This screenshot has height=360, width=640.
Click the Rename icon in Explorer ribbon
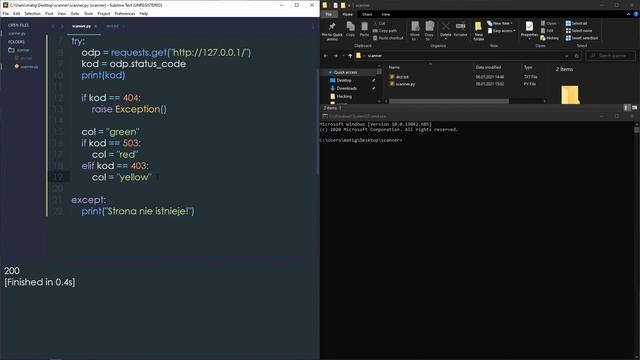tap(460, 29)
